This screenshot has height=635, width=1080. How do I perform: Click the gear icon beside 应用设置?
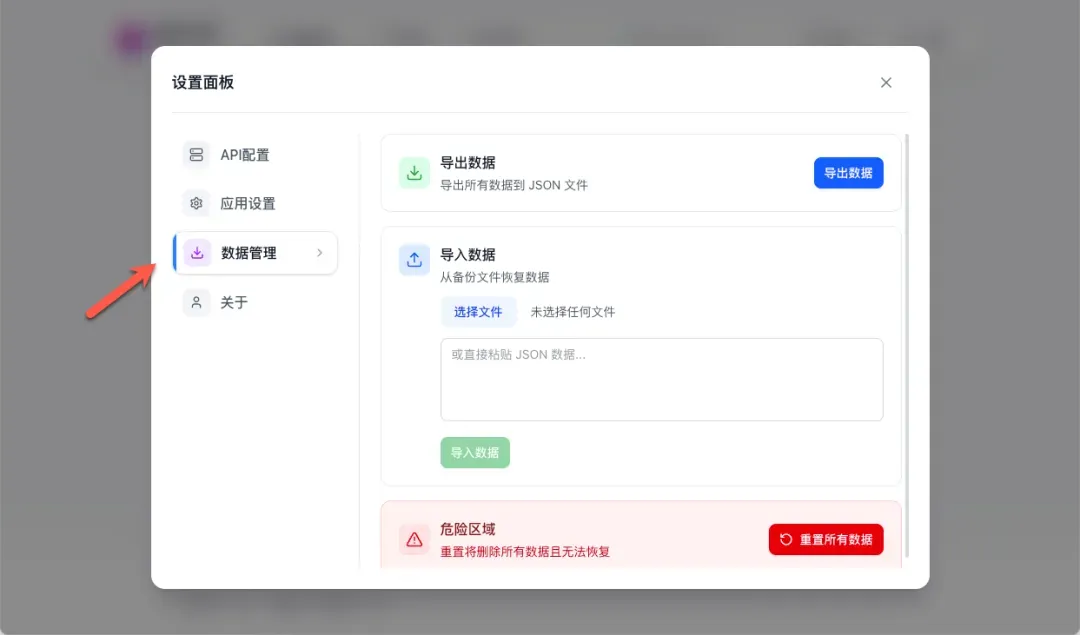[x=196, y=204]
